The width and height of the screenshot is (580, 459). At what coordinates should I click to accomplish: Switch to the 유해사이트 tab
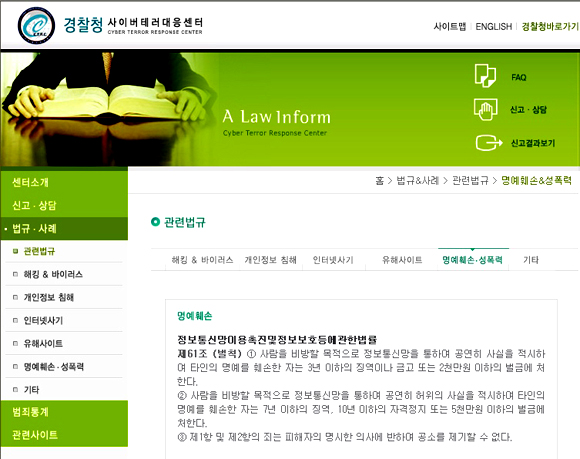point(402,260)
